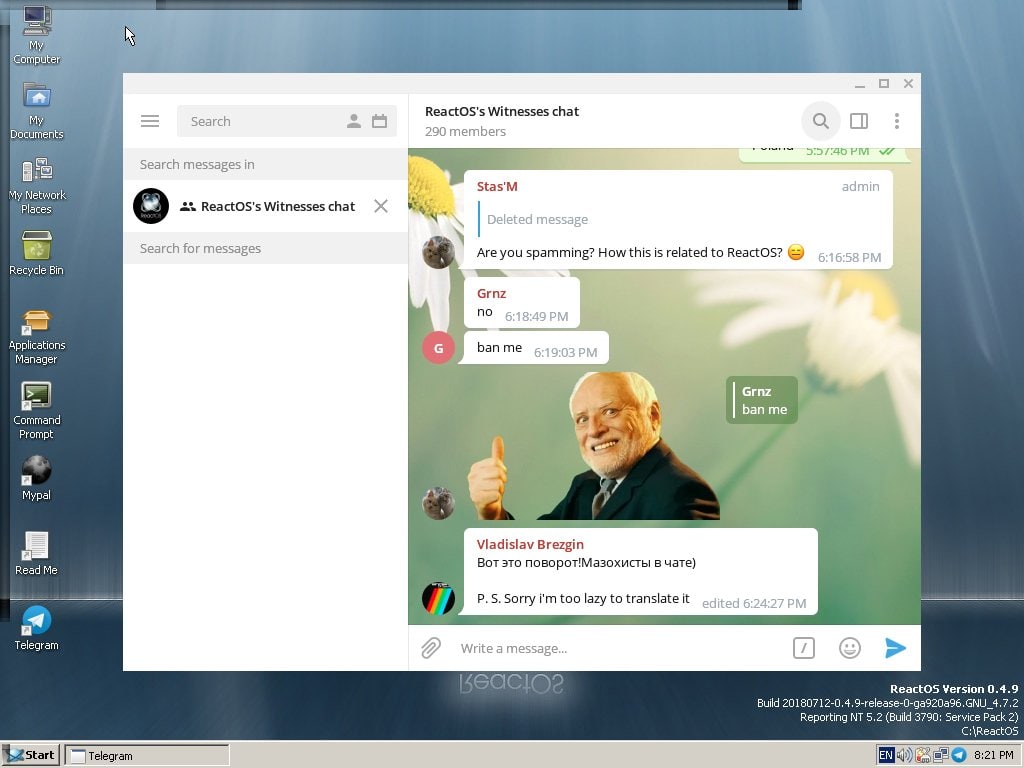This screenshot has height=768, width=1024.
Task: Click the red G avatar of Grnz
Action: [x=438, y=348]
